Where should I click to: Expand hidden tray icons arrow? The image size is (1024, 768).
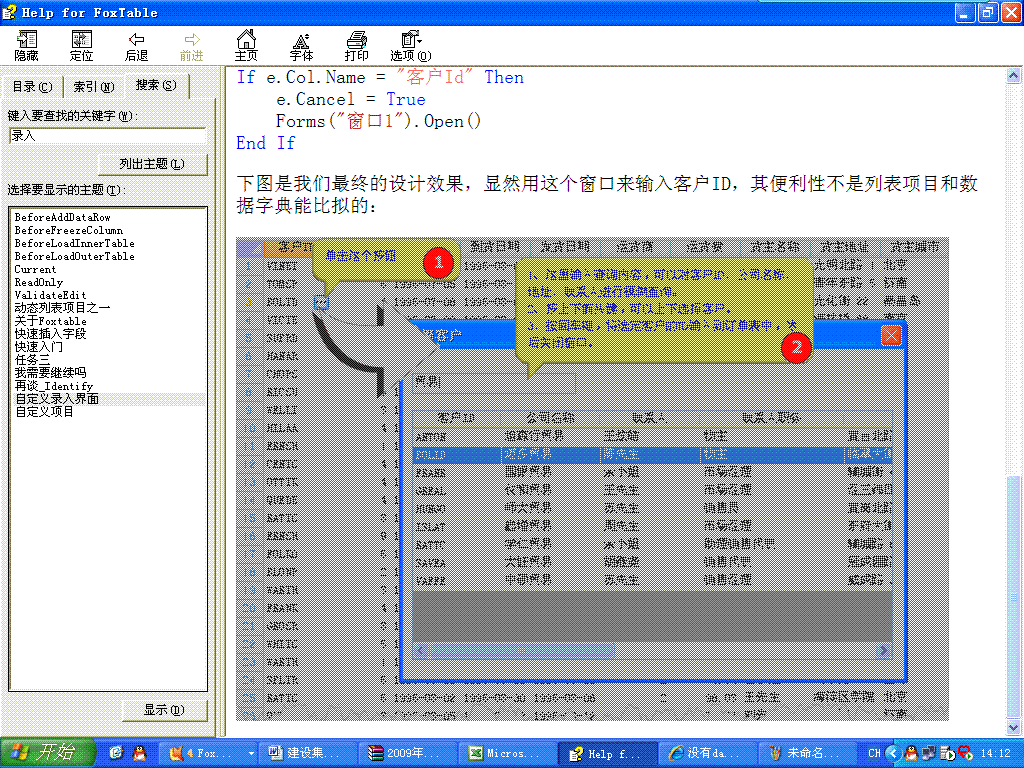click(893, 753)
